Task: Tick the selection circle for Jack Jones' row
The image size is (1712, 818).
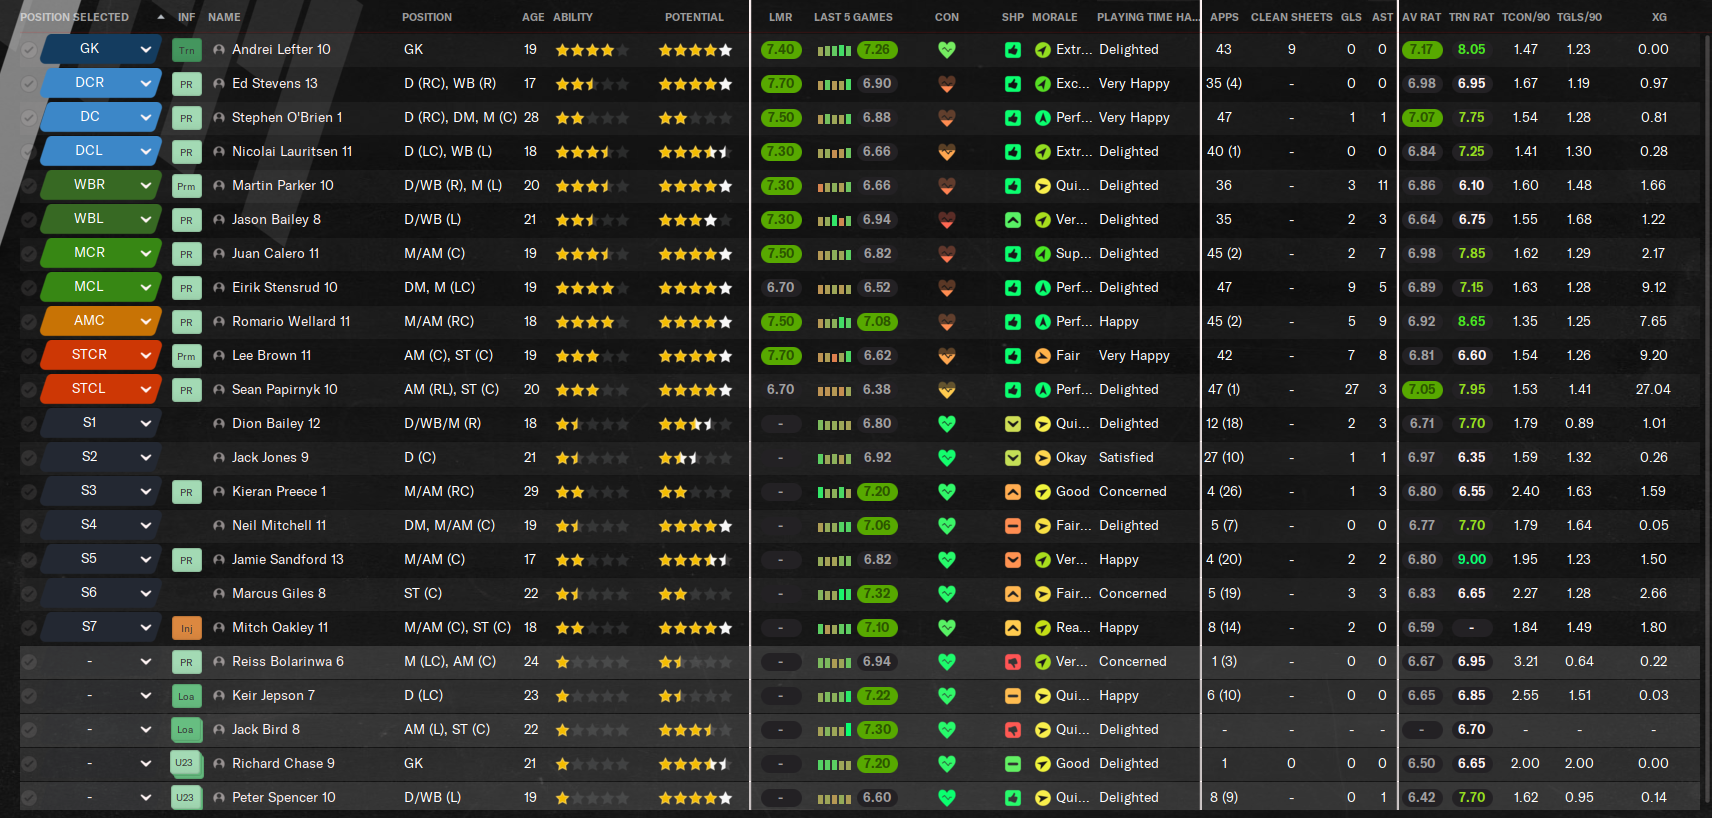Action: [29, 458]
